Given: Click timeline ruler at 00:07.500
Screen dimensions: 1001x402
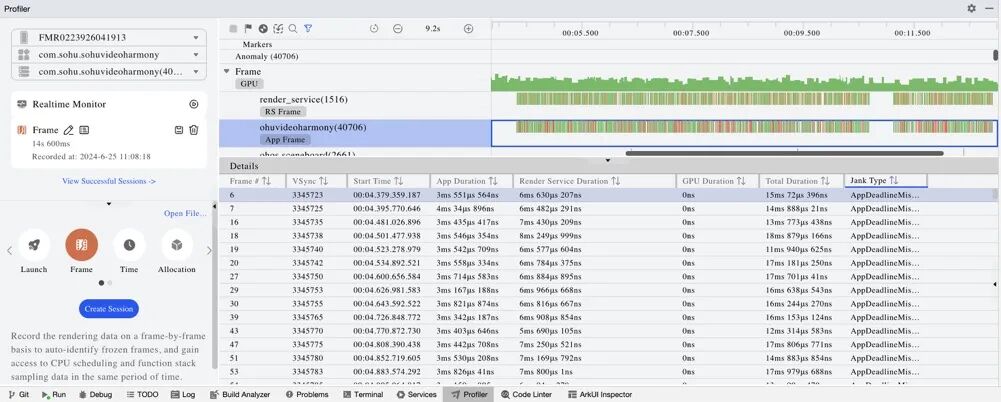Looking at the screenshot, I should pos(691,33).
